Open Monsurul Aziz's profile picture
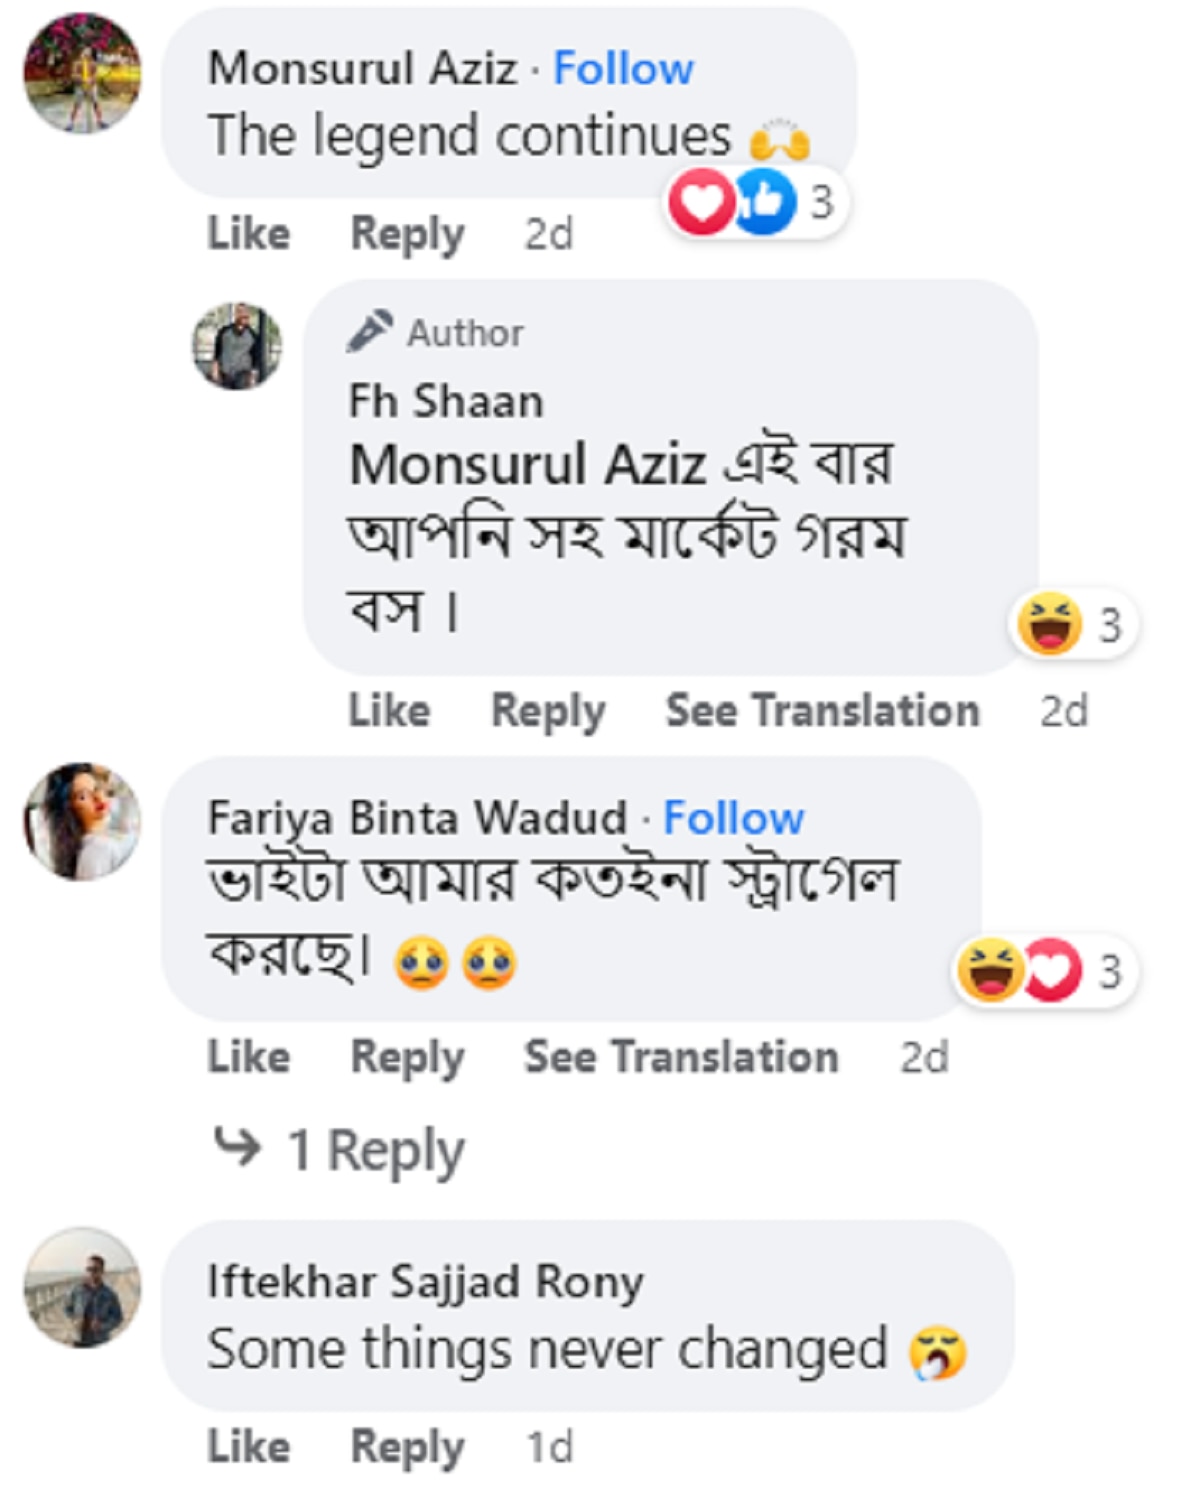 point(82,73)
